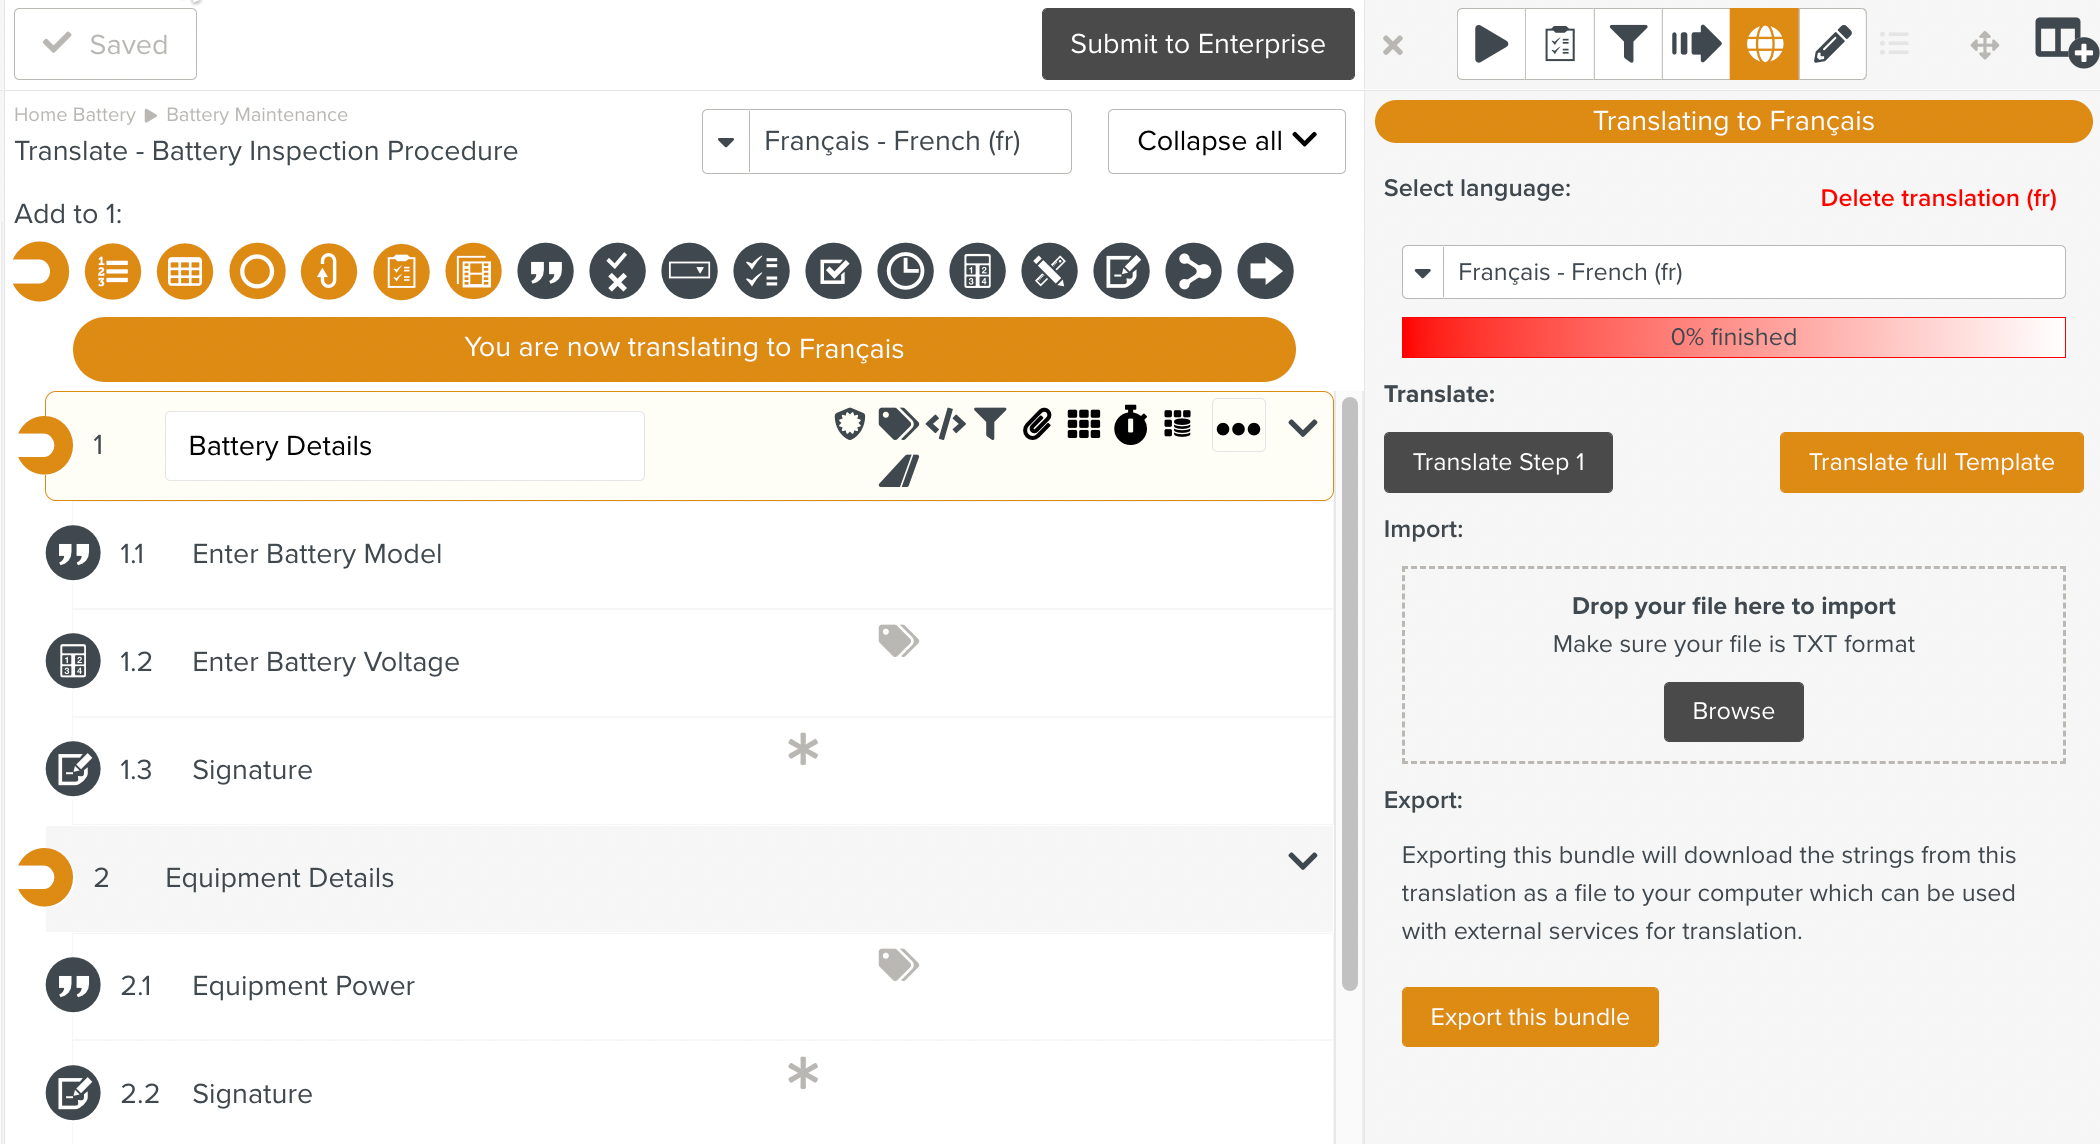This screenshot has height=1144, width=2100.
Task: Add a checkbox element from the icon row
Action: click(x=833, y=271)
